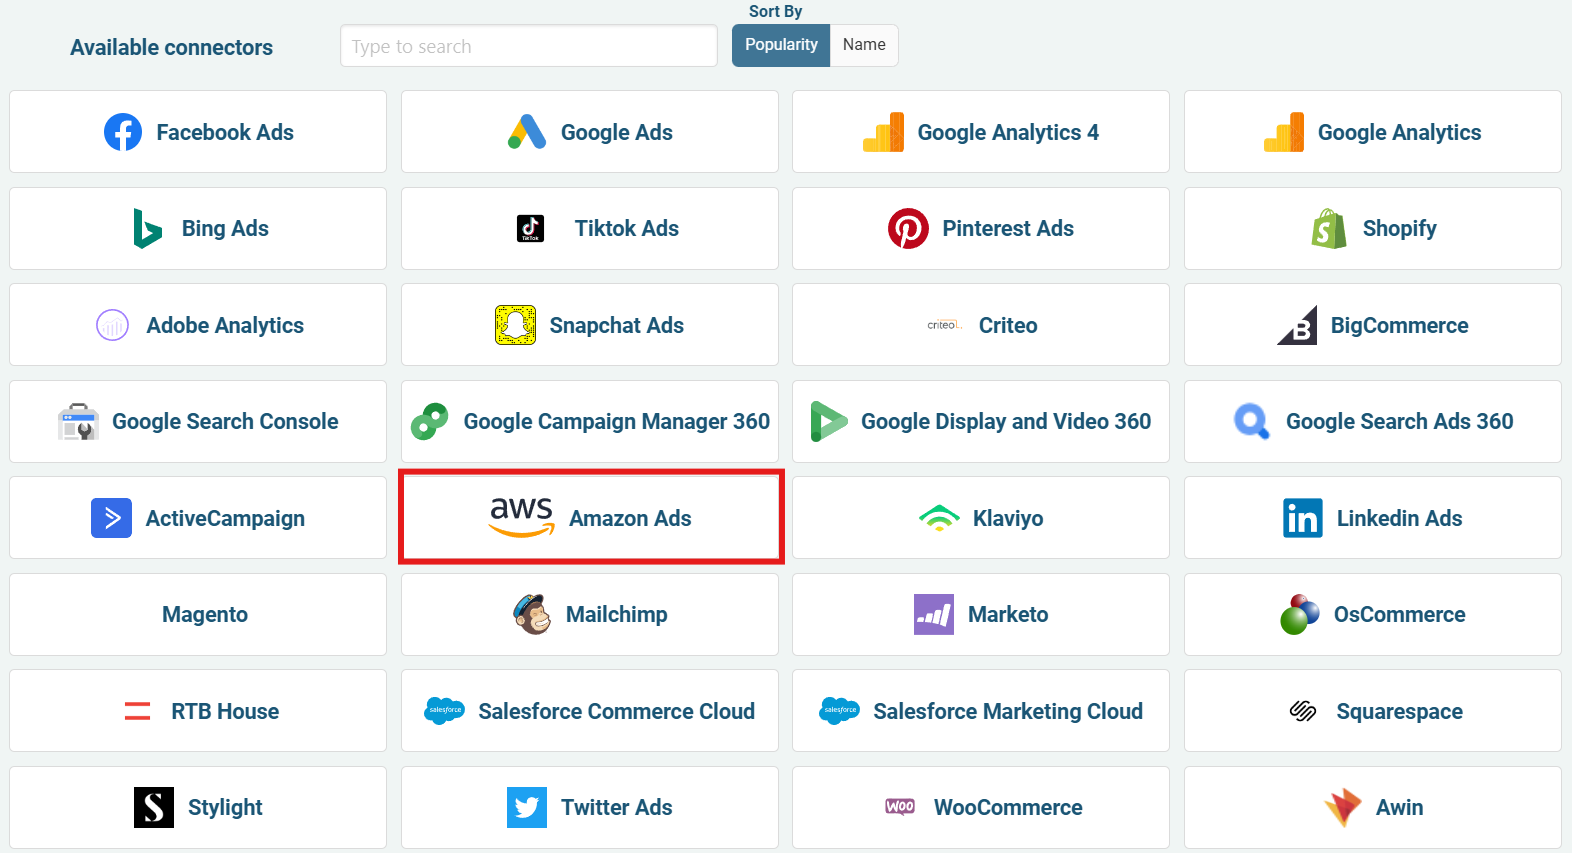Click the TikTok Ads logo icon
Screen dimensions: 1572x853
point(530,229)
